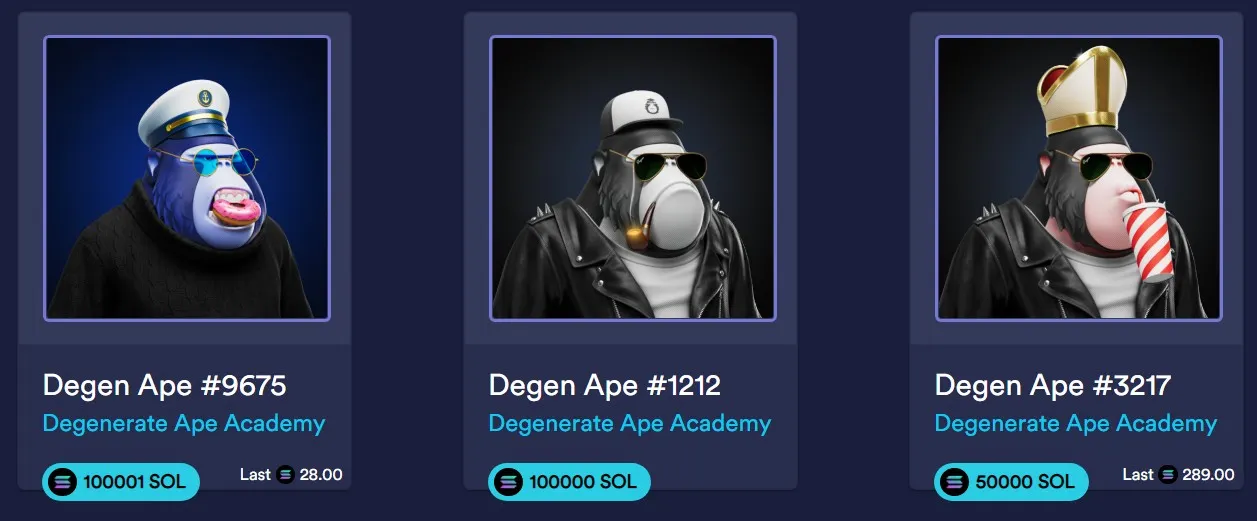Click the 100001 SOL price badge

pos(121,482)
